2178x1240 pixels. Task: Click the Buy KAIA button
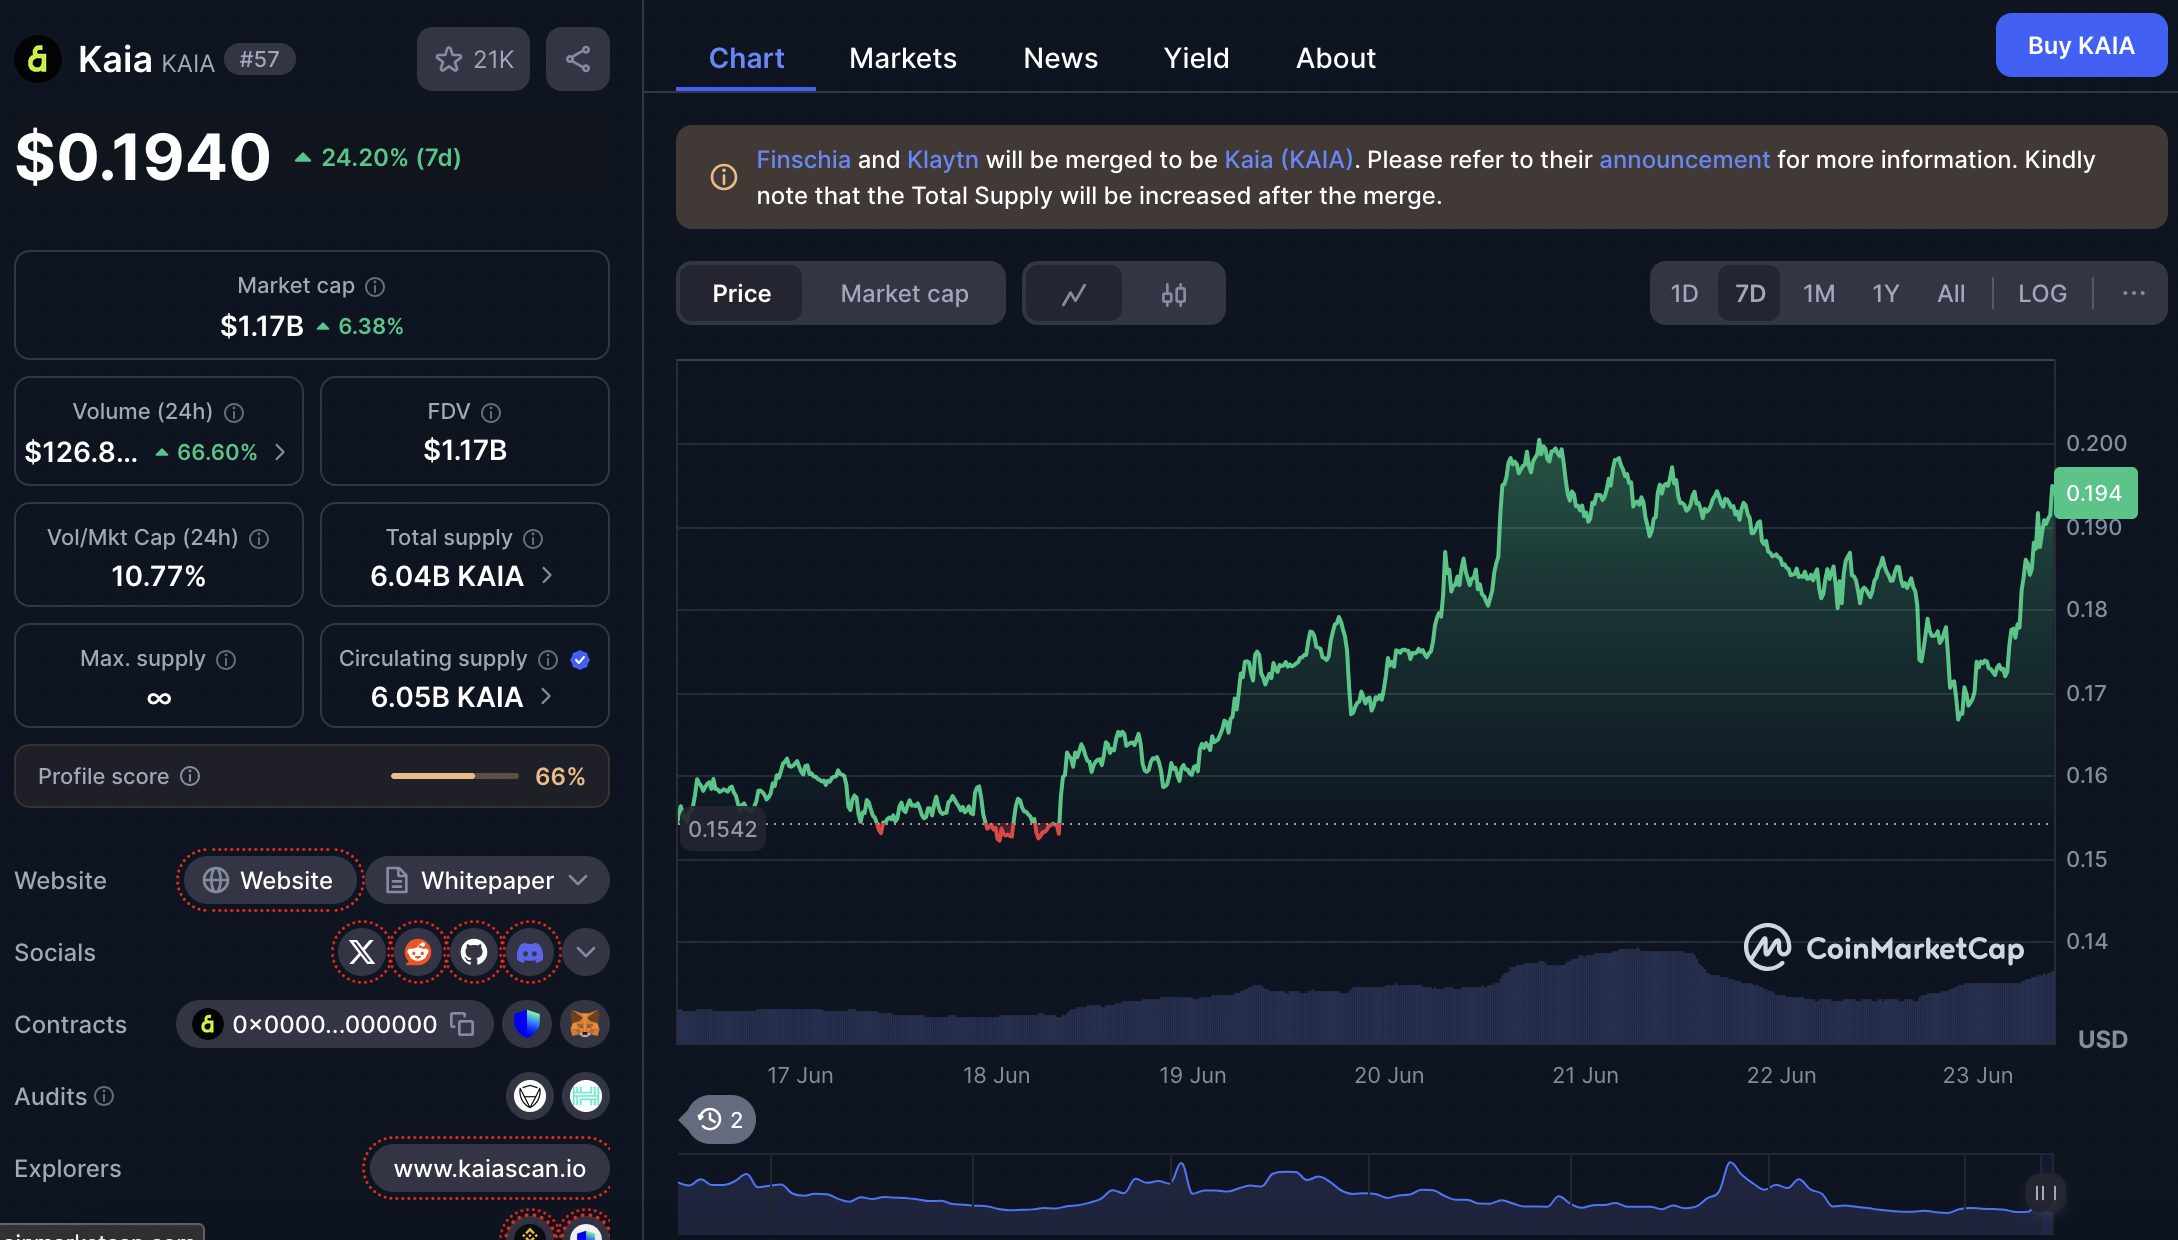coord(2081,45)
